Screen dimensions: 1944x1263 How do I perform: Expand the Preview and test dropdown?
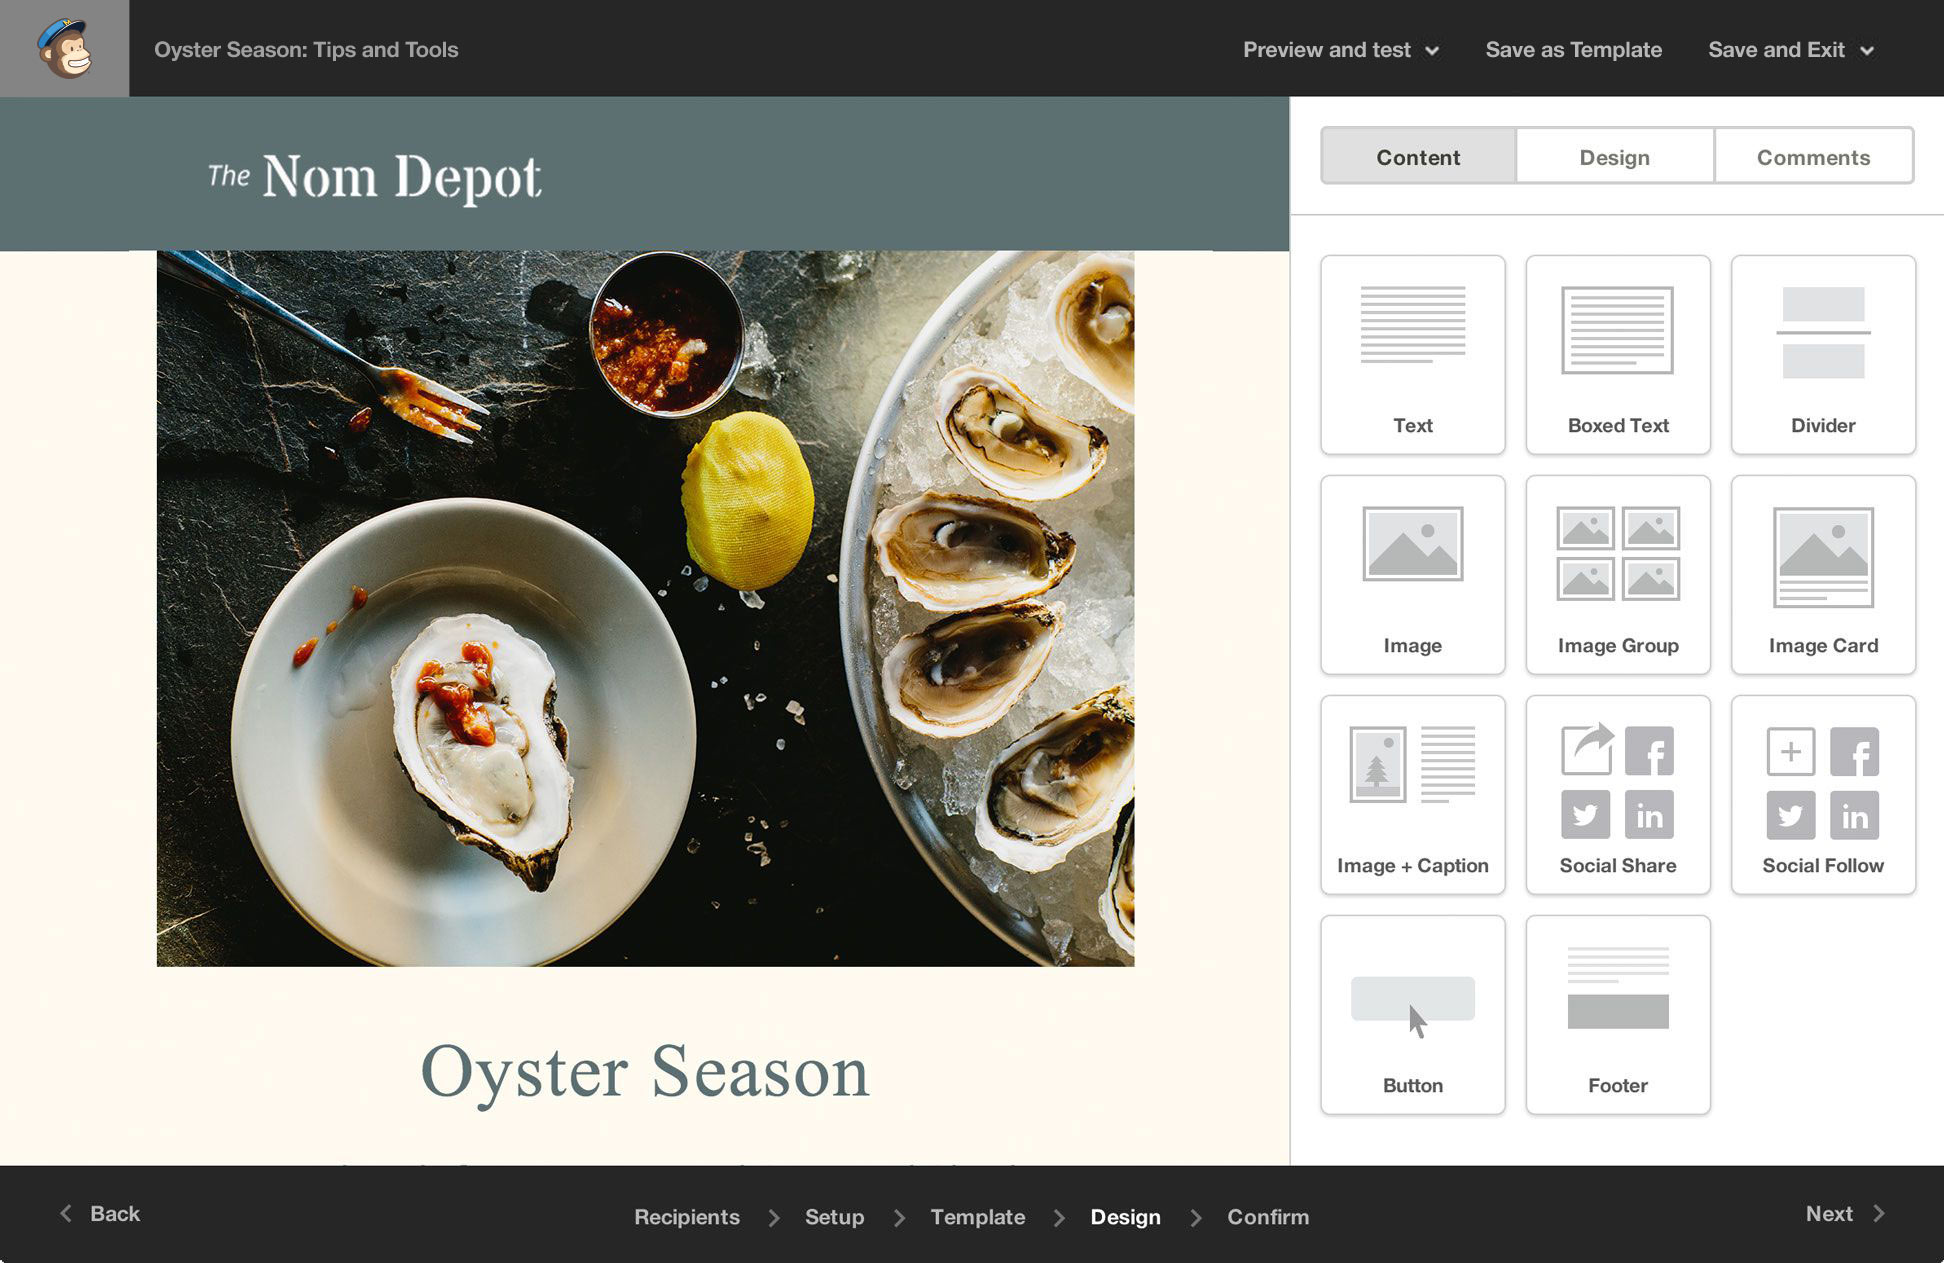(x=1338, y=50)
